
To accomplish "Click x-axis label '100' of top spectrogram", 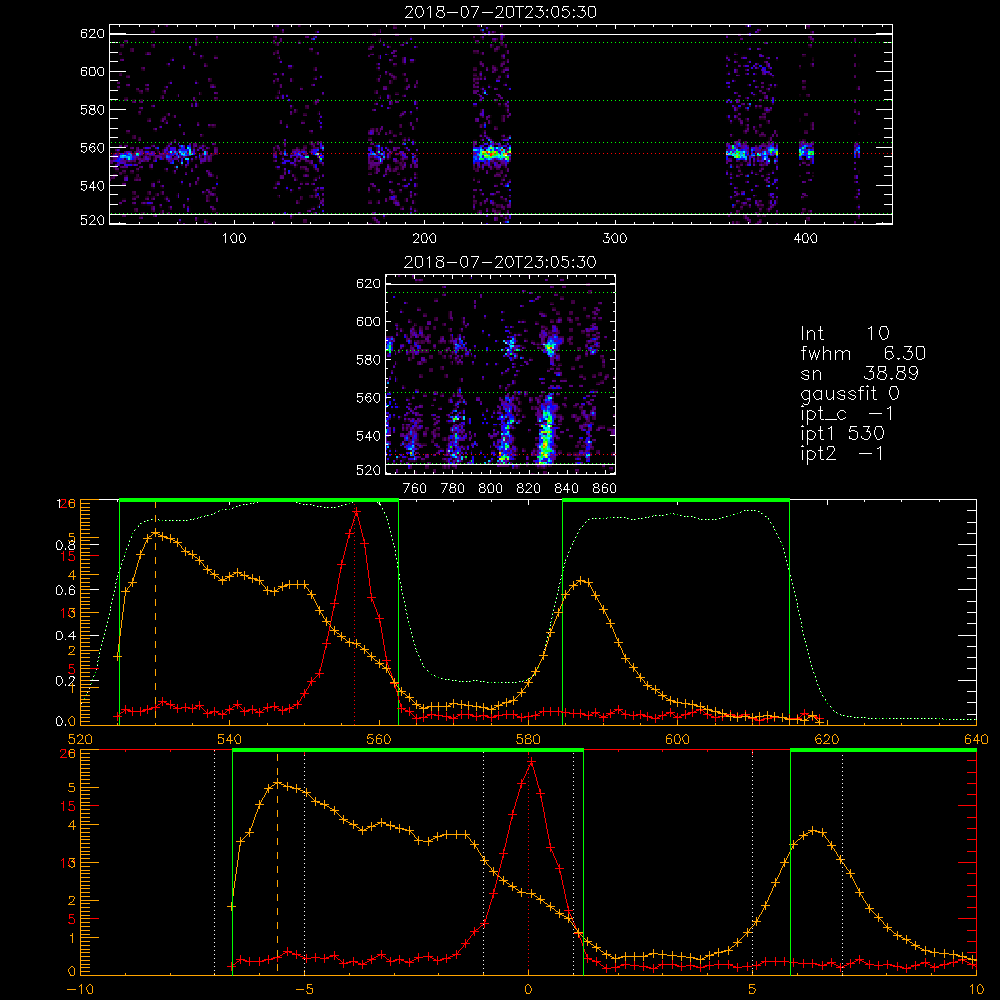I will (x=234, y=239).
